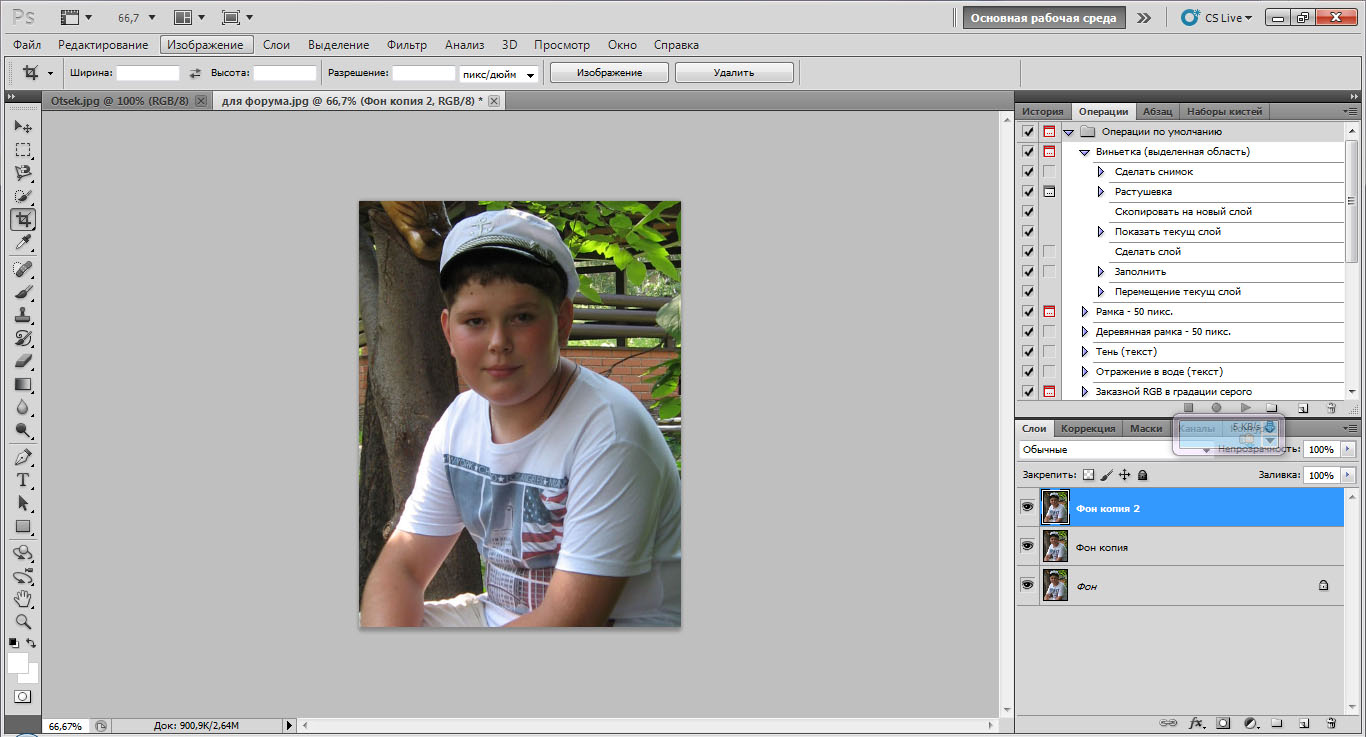Viewport: 1366px width, 737px height.
Task: Select the Eraser tool
Action: [x=23, y=361]
